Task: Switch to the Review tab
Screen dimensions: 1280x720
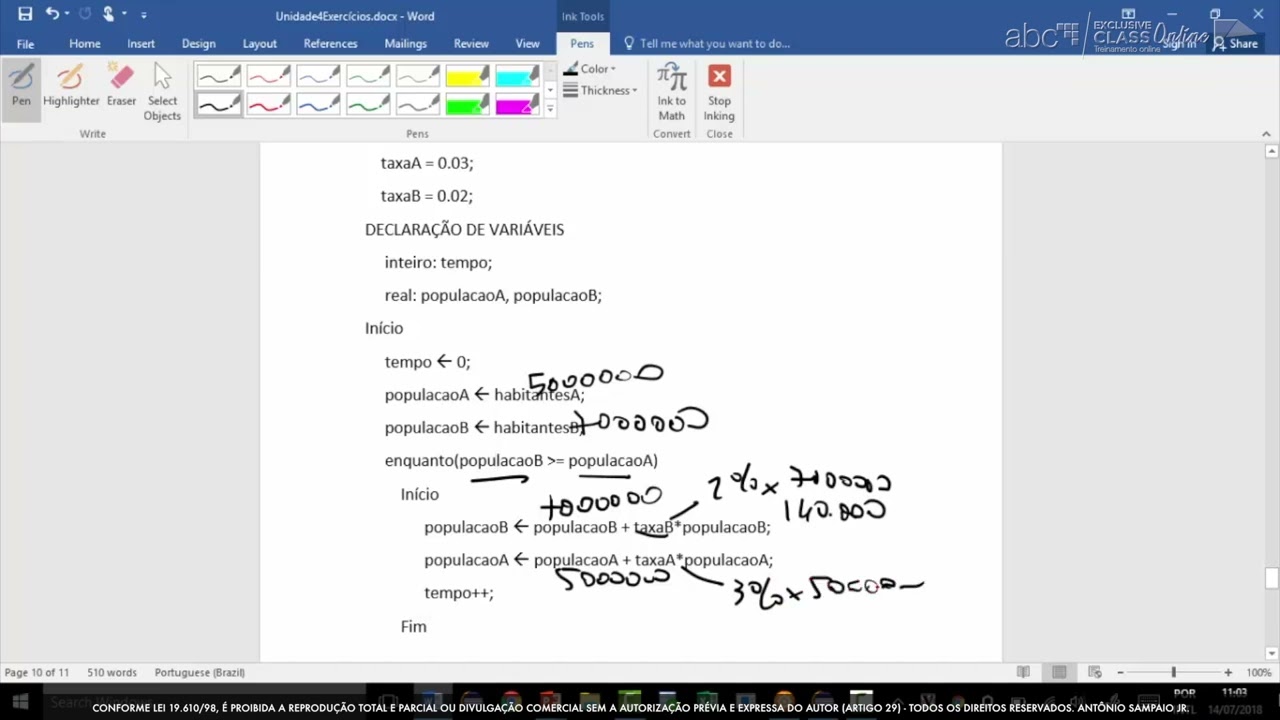Action: pyautogui.click(x=471, y=44)
